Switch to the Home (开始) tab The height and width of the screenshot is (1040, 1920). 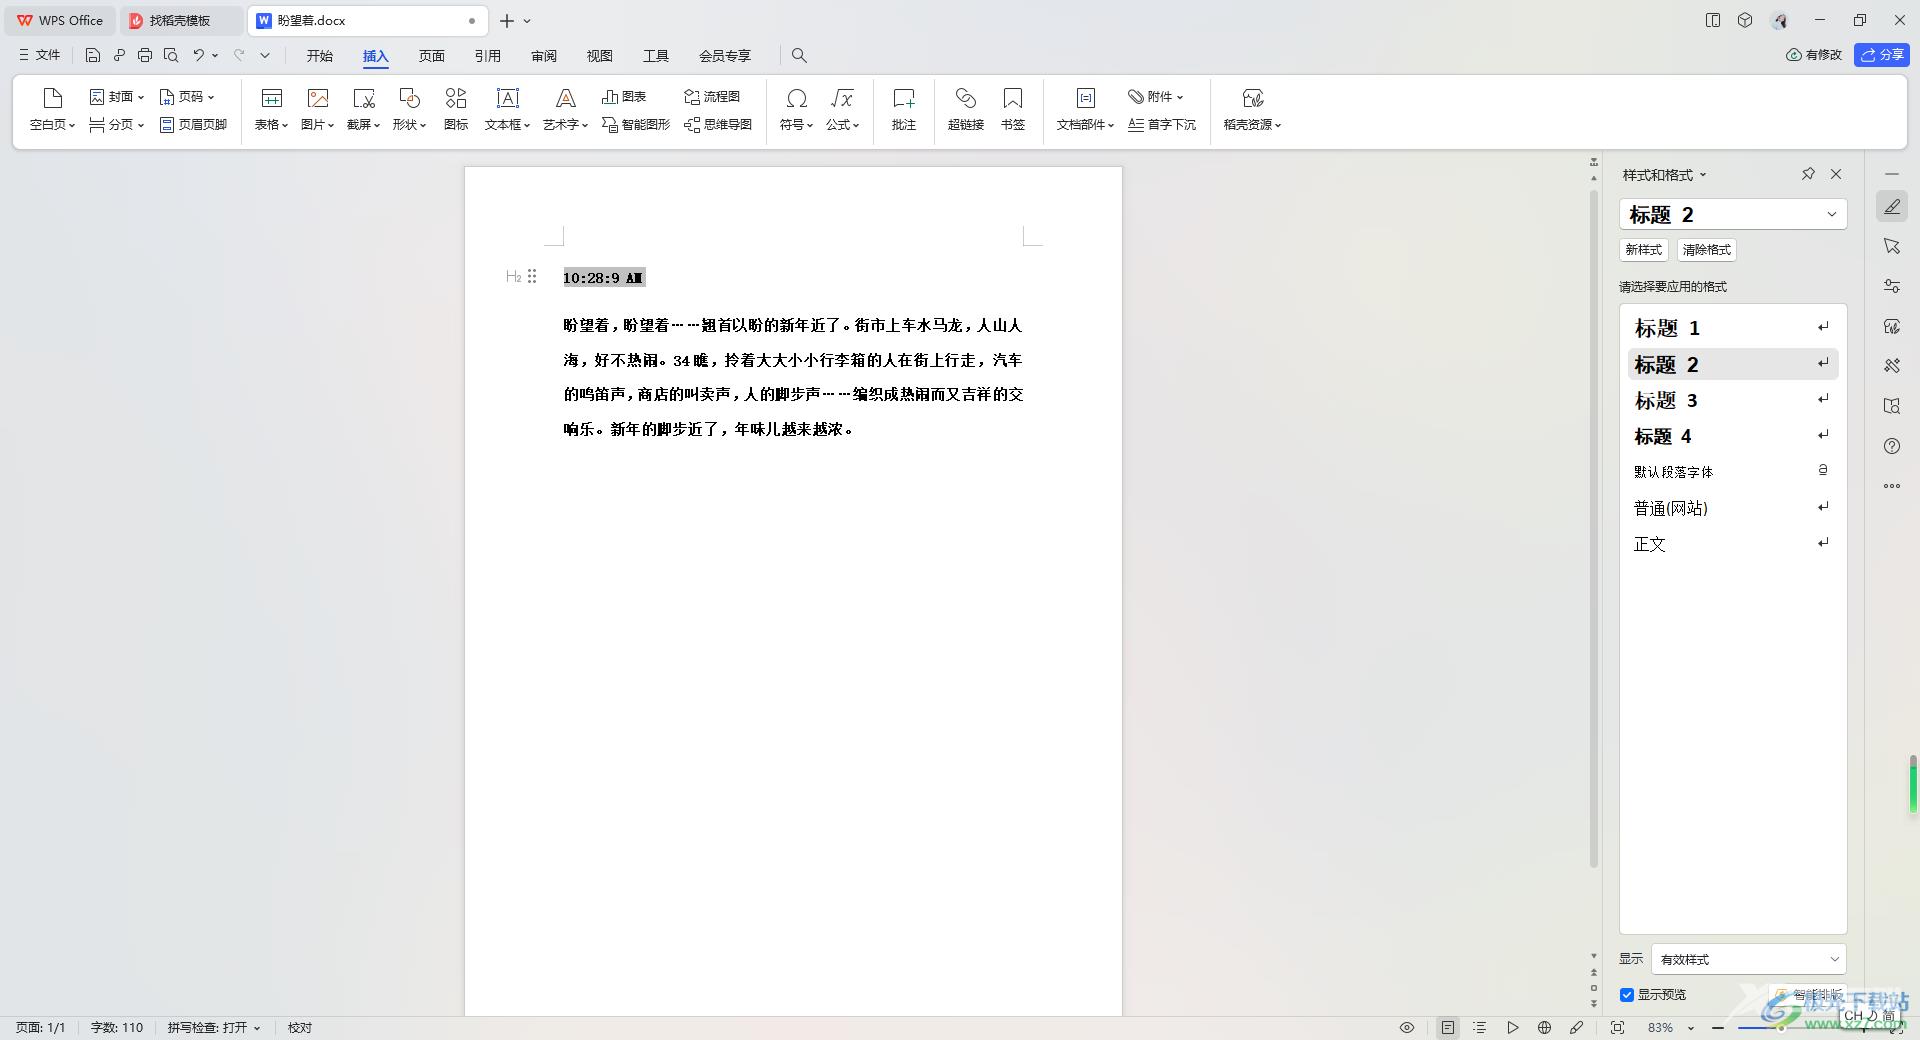coord(320,56)
